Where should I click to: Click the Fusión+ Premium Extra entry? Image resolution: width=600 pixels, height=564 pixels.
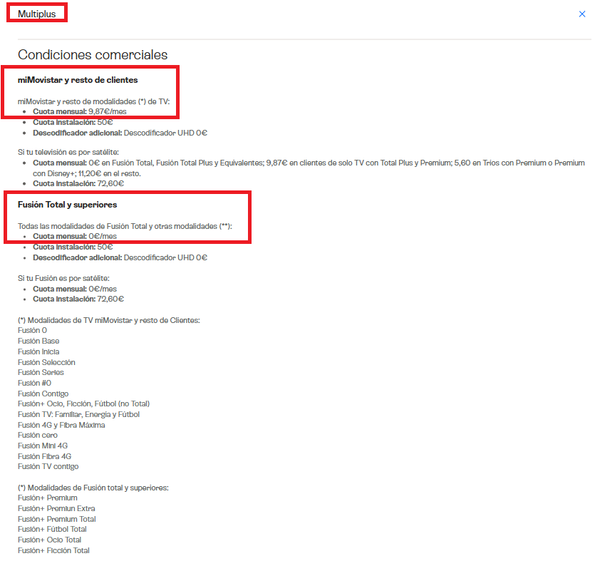pyautogui.click(x=57, y=509)
